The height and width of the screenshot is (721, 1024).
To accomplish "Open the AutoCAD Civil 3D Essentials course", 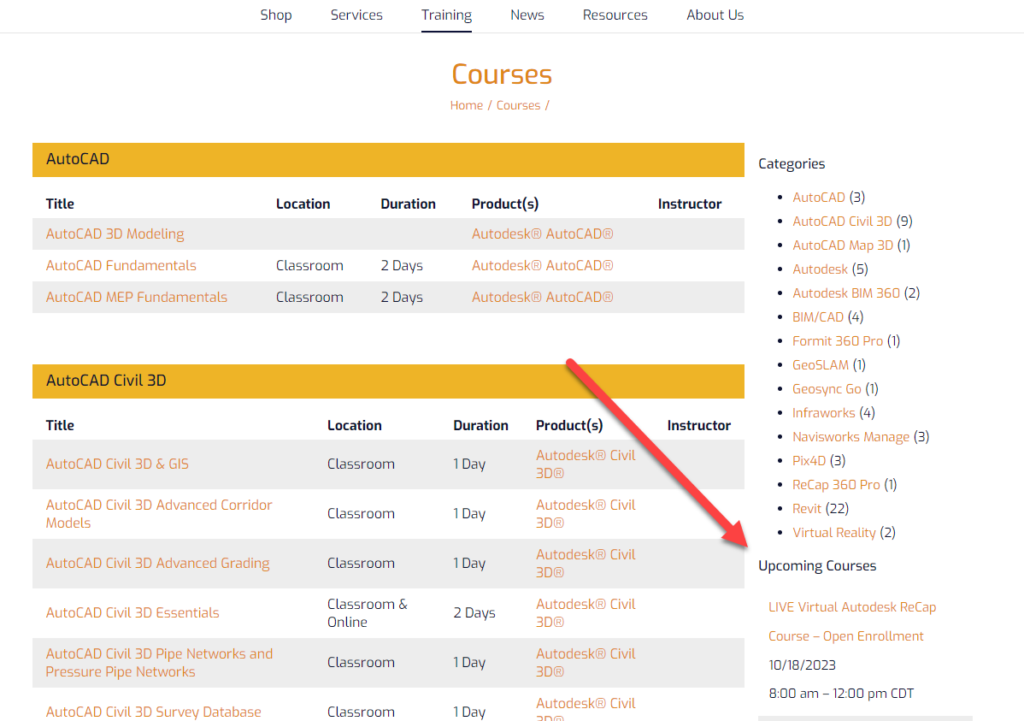I will point(133,613).
